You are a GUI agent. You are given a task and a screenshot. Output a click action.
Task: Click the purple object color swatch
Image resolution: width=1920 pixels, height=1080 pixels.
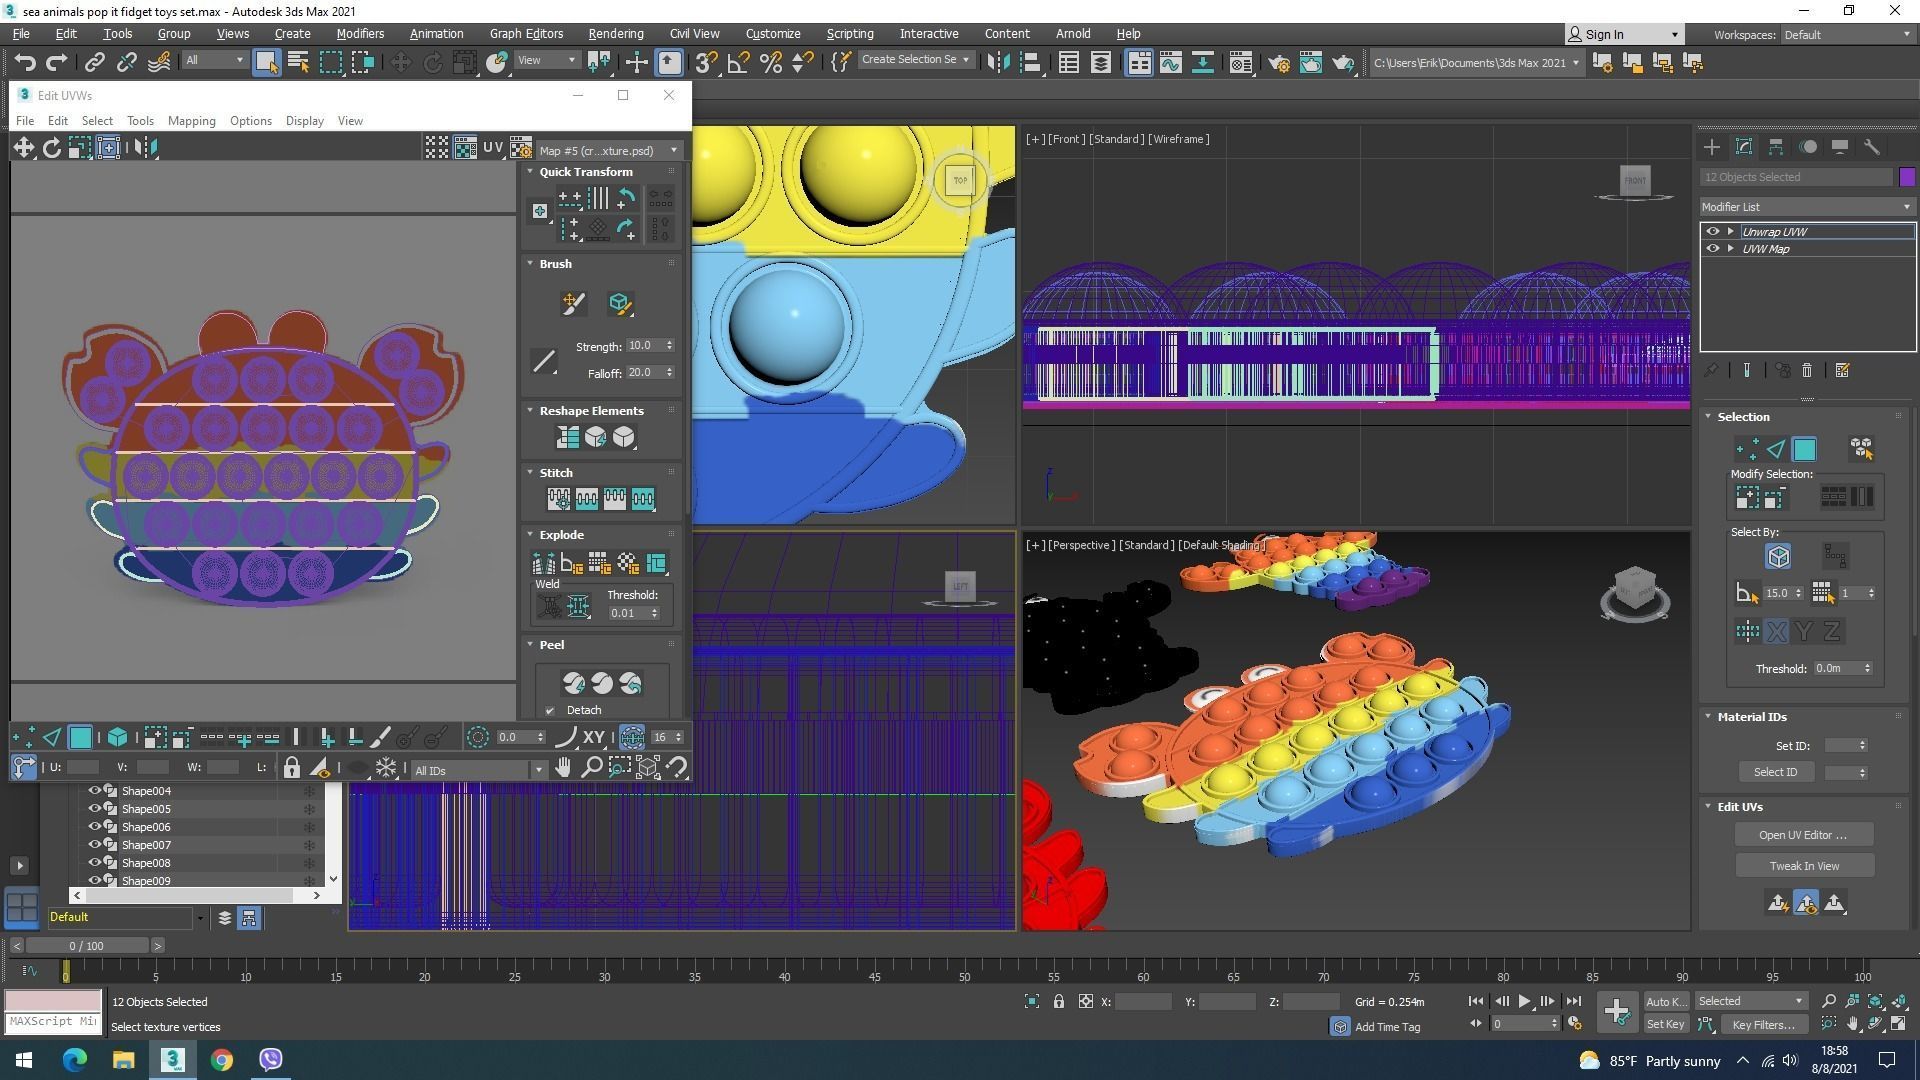(x=1907, y=177)
